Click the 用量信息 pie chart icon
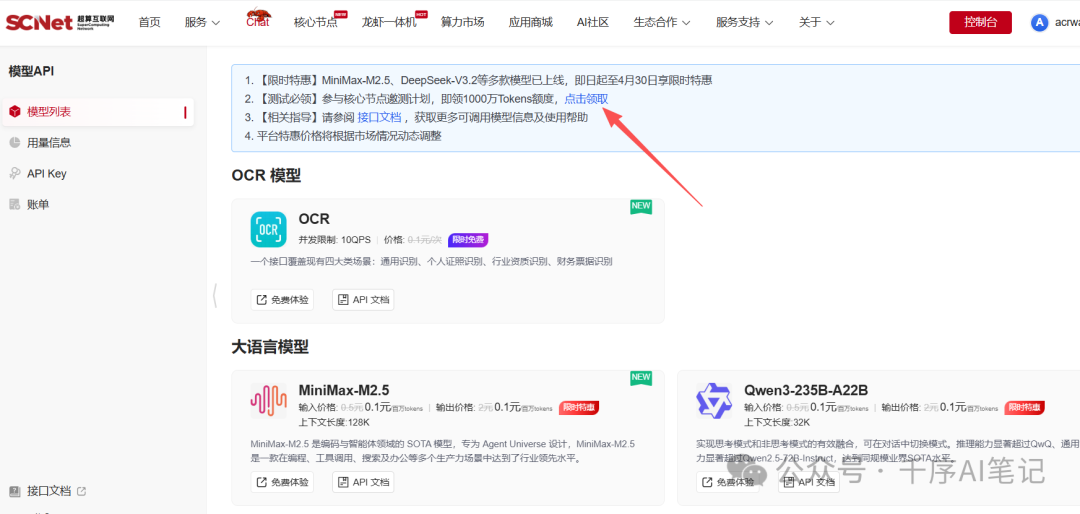1080x514 pixels. [14, 143]
